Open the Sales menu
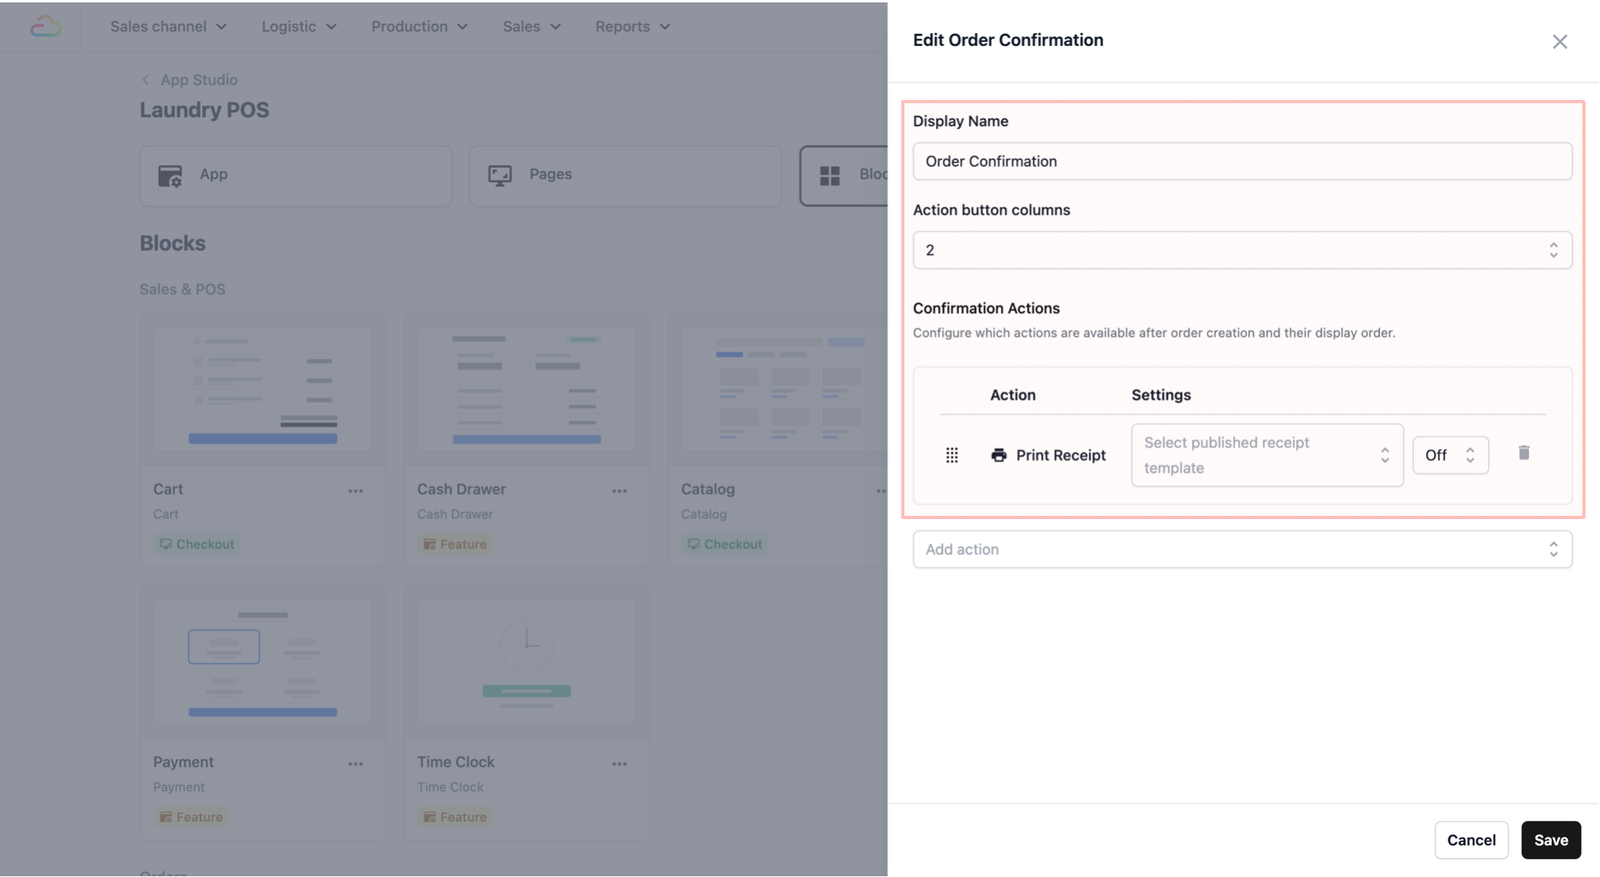 (x=531, y=26)
